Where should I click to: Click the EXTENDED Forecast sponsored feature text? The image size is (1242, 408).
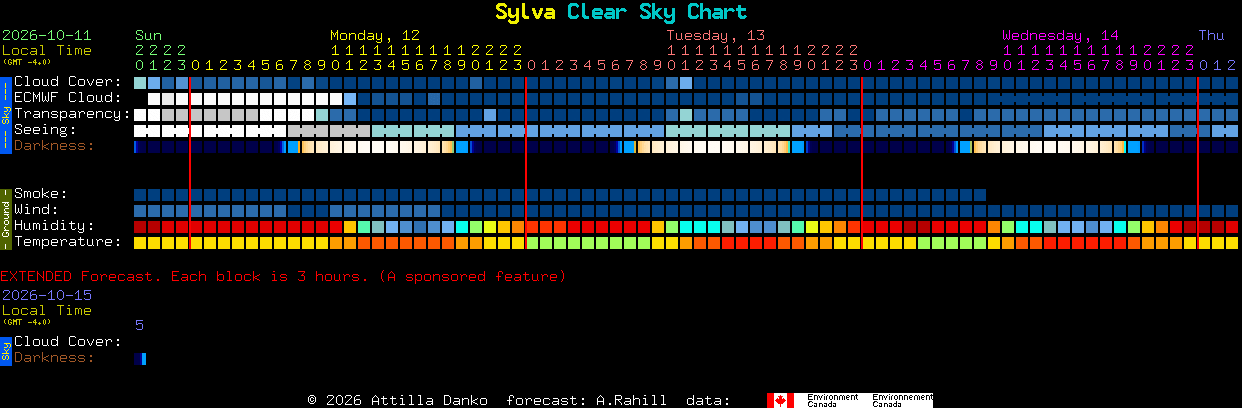pyautogui.click(x=283, y=276)
